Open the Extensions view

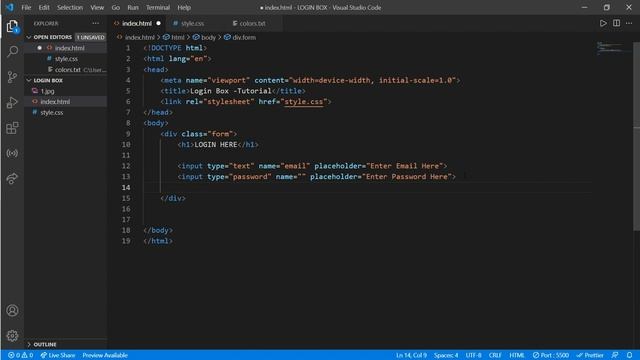pos(12,128)
